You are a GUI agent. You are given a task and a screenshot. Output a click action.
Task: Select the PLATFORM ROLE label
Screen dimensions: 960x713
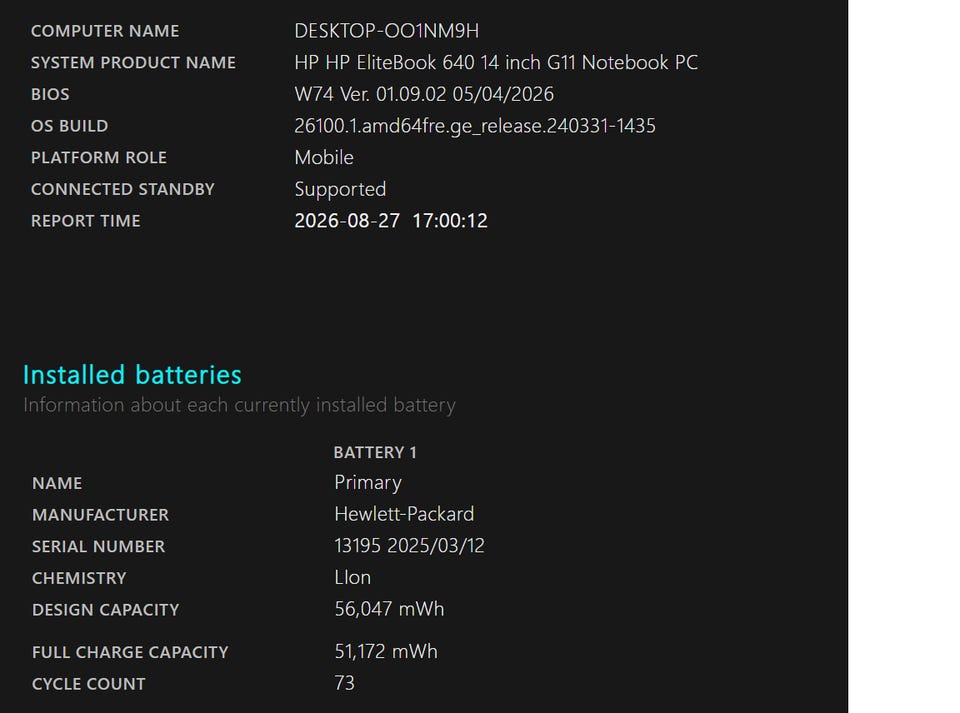tap(99, 157)
